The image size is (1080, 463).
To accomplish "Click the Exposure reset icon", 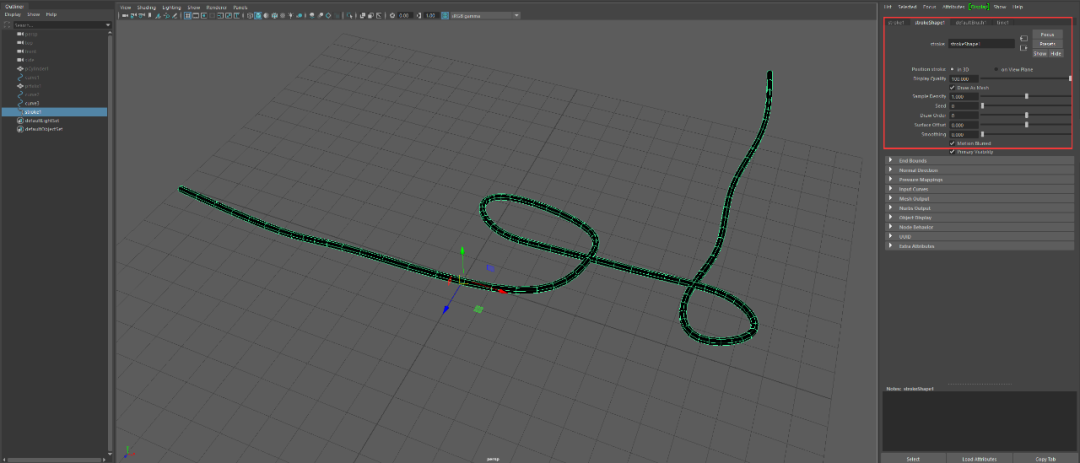I will click(x=392, y=15).
